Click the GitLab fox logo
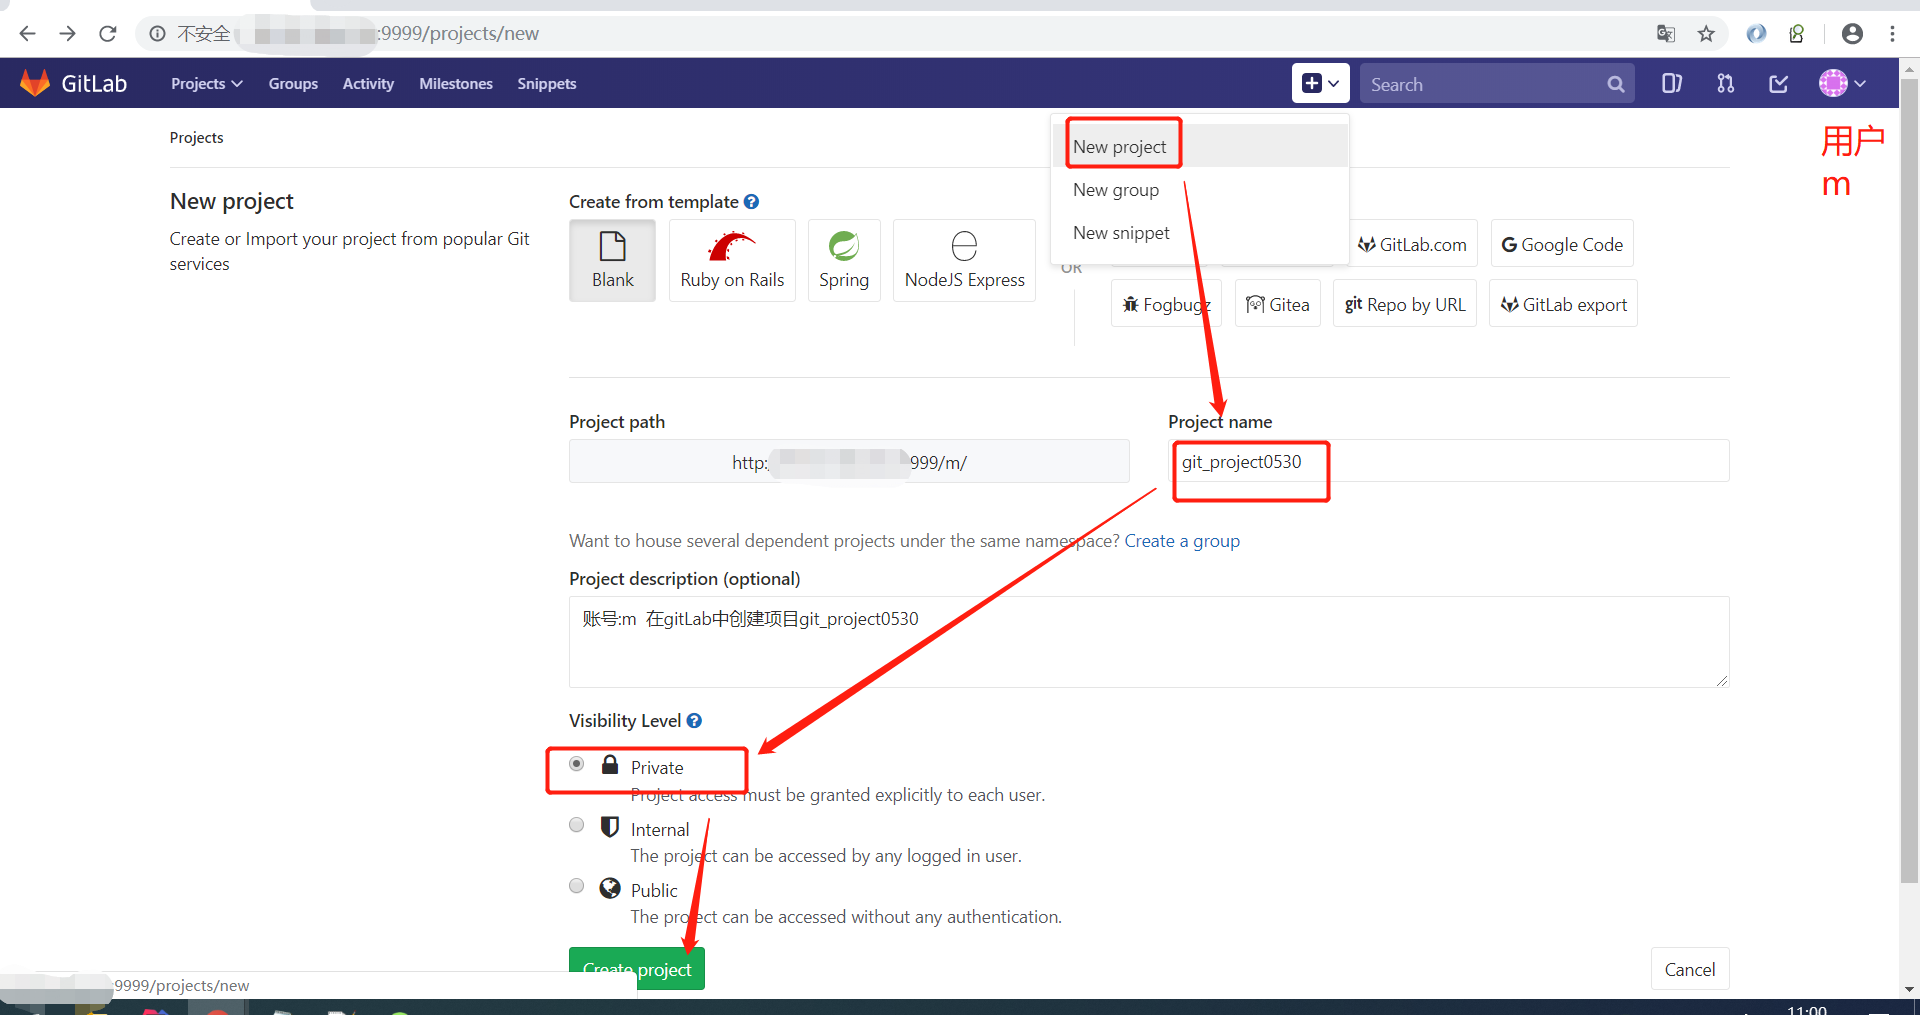Viewport: 1920px width, 1015px height. (x=35, y=83)
